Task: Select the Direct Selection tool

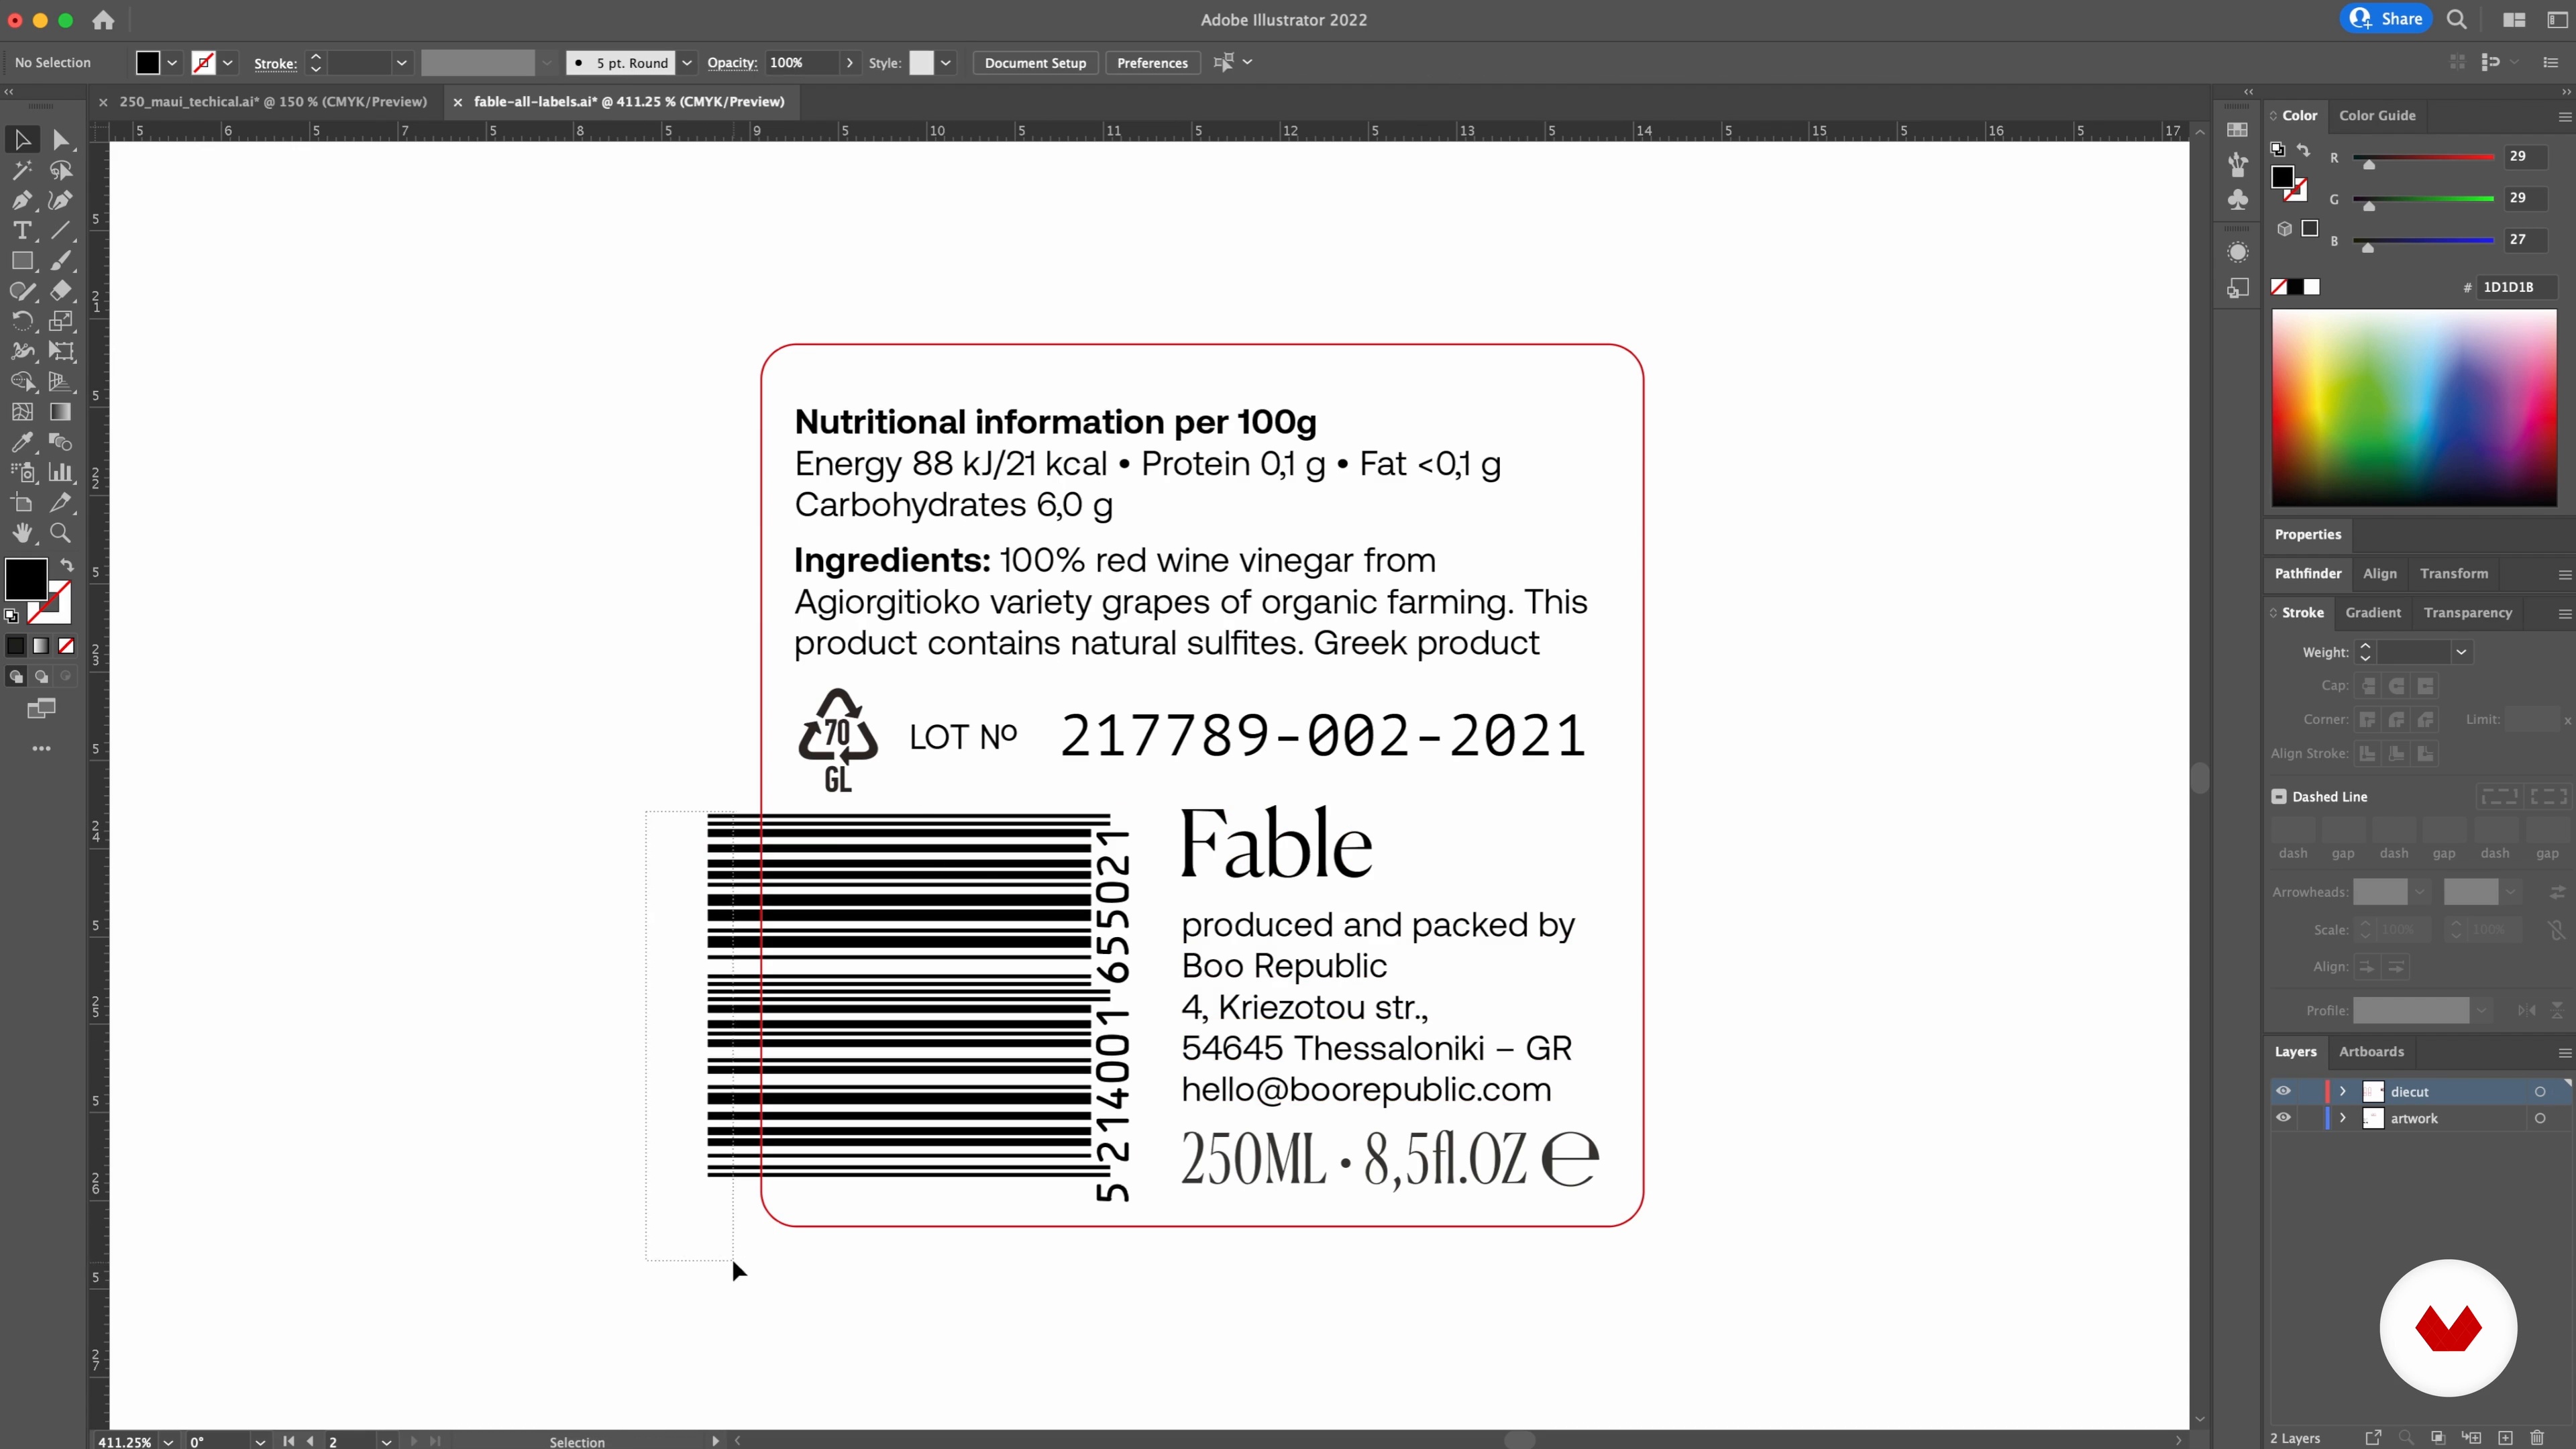Action: point(61,140)
